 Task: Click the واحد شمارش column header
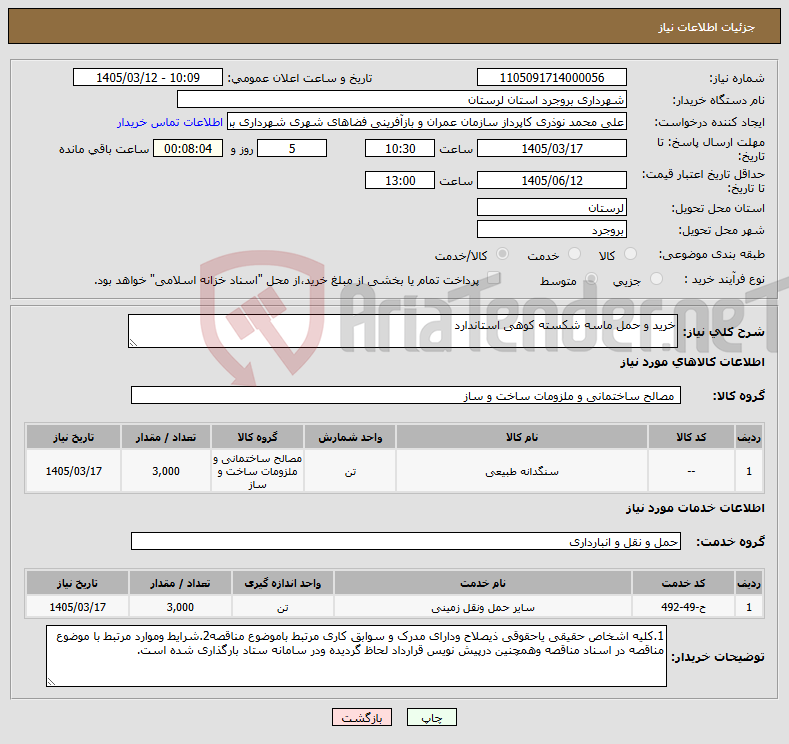tap(350, 437)
